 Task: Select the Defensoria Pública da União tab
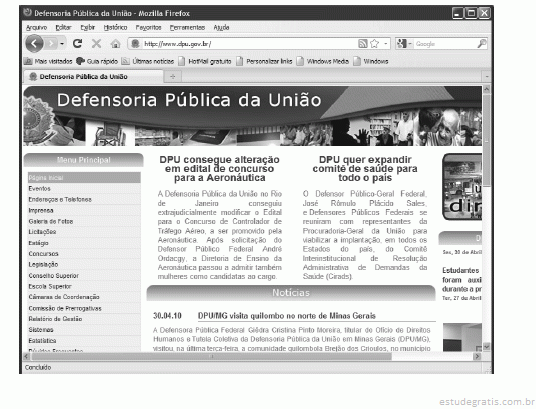click(93, 77)
